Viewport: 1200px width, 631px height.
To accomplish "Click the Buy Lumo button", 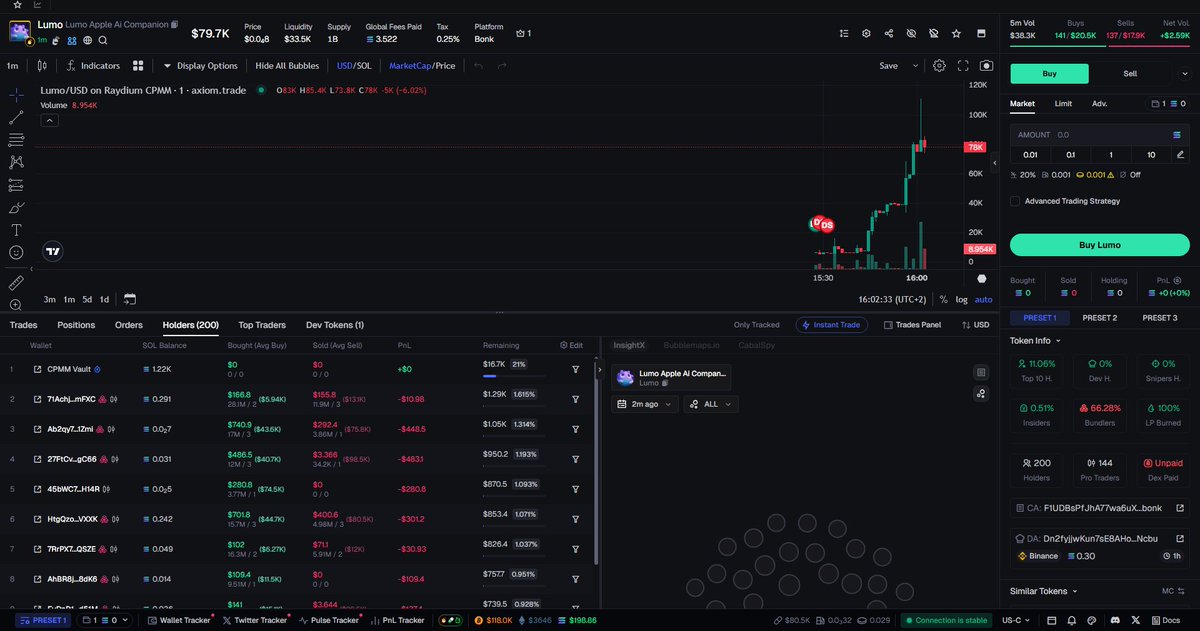I will [1100, 245].
